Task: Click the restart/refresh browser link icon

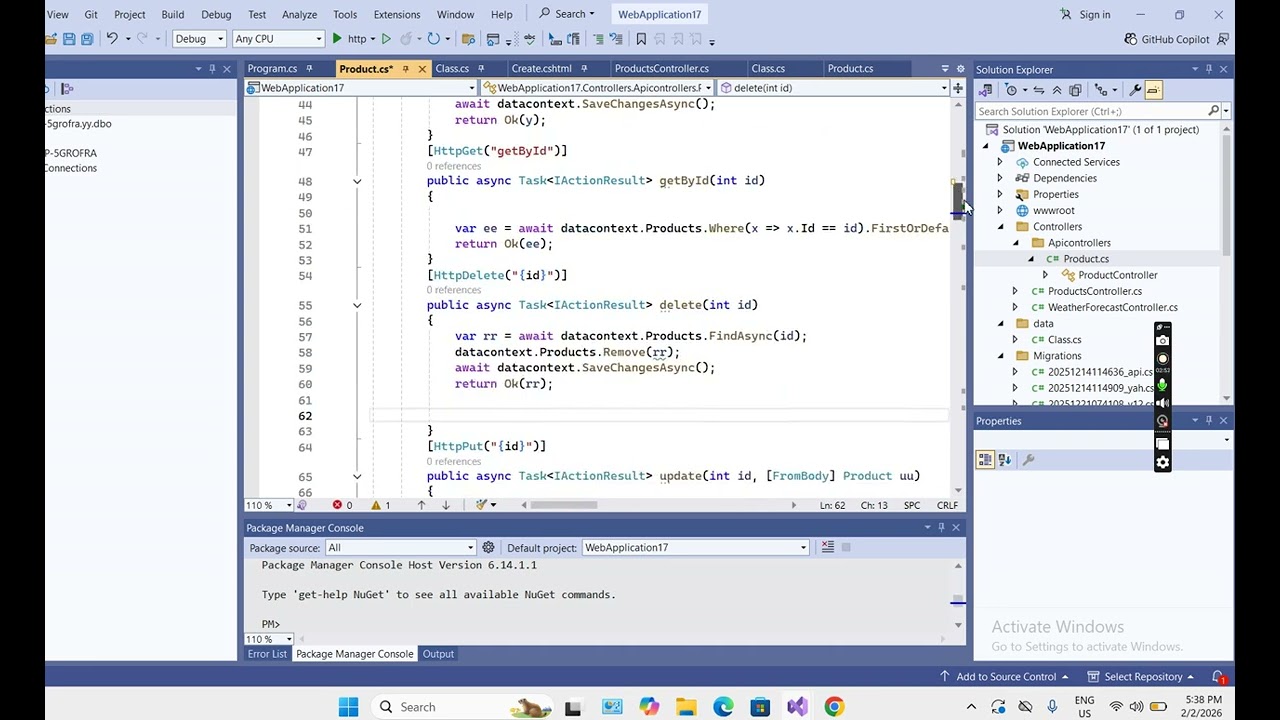Action: 433,39
